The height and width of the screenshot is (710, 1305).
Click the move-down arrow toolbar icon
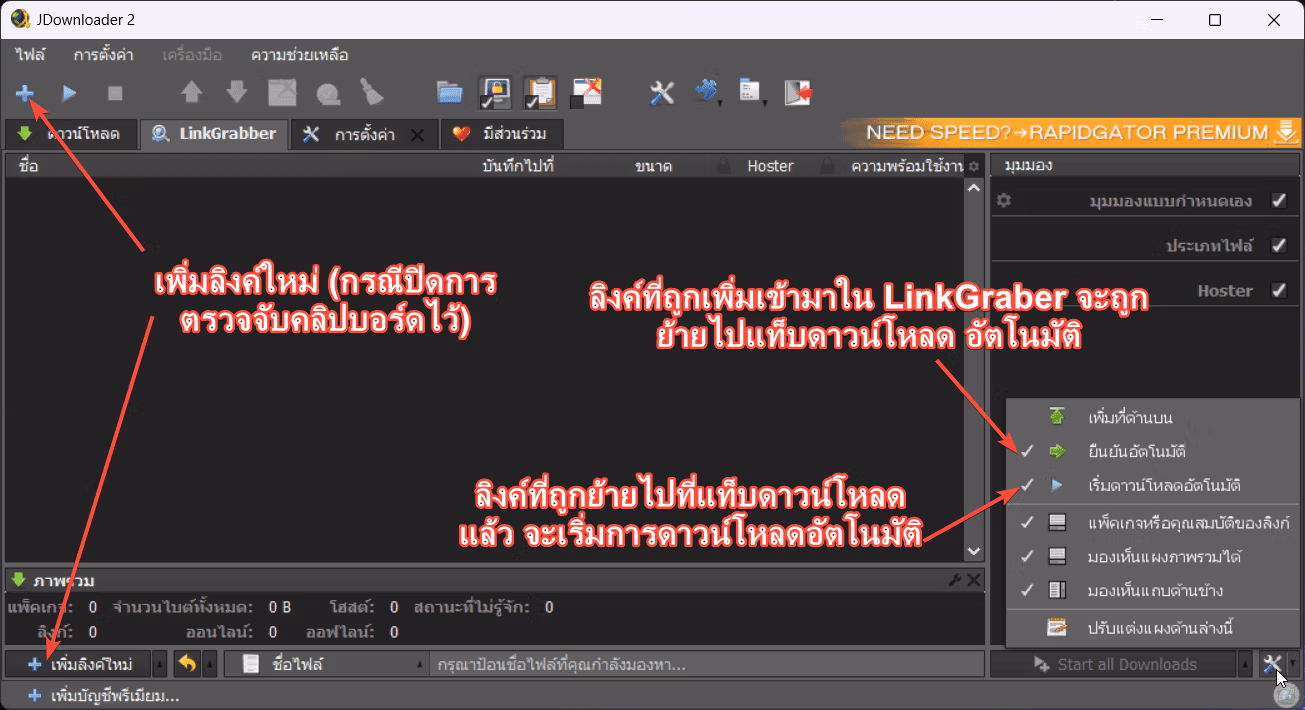pos(237,93)
